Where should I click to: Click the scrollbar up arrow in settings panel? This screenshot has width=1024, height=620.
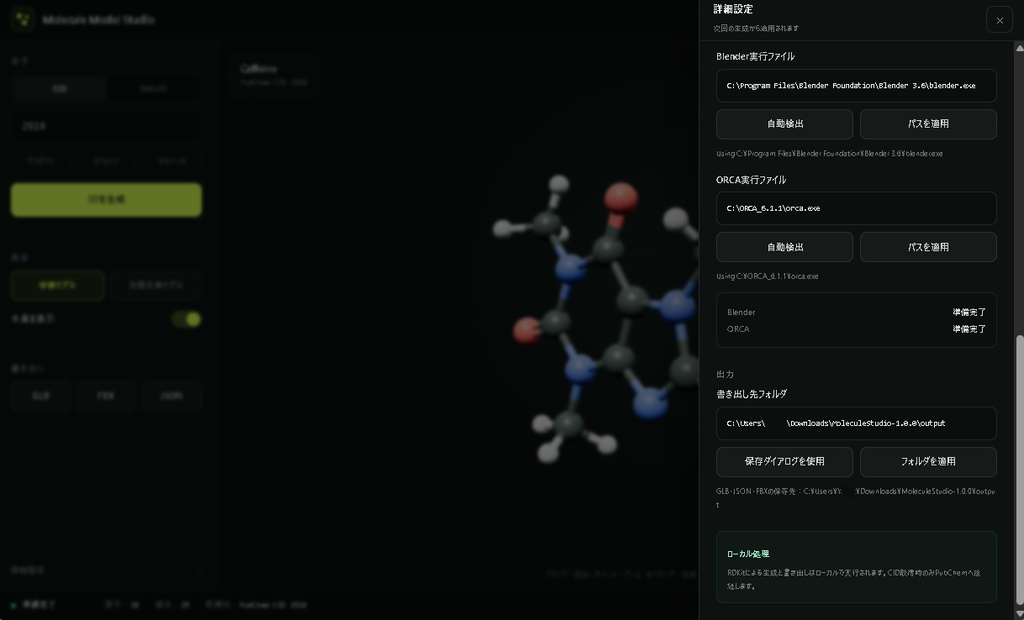coord(1019,48)
